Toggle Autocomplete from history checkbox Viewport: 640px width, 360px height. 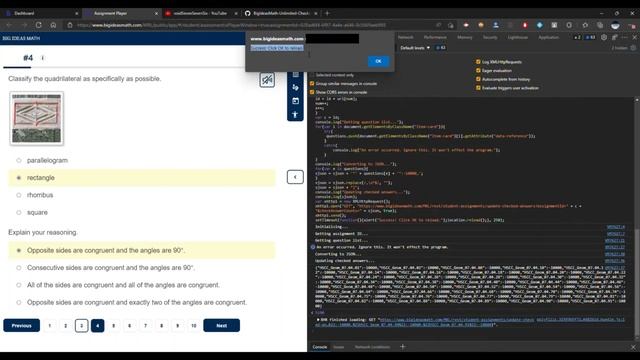pos(478,79)
